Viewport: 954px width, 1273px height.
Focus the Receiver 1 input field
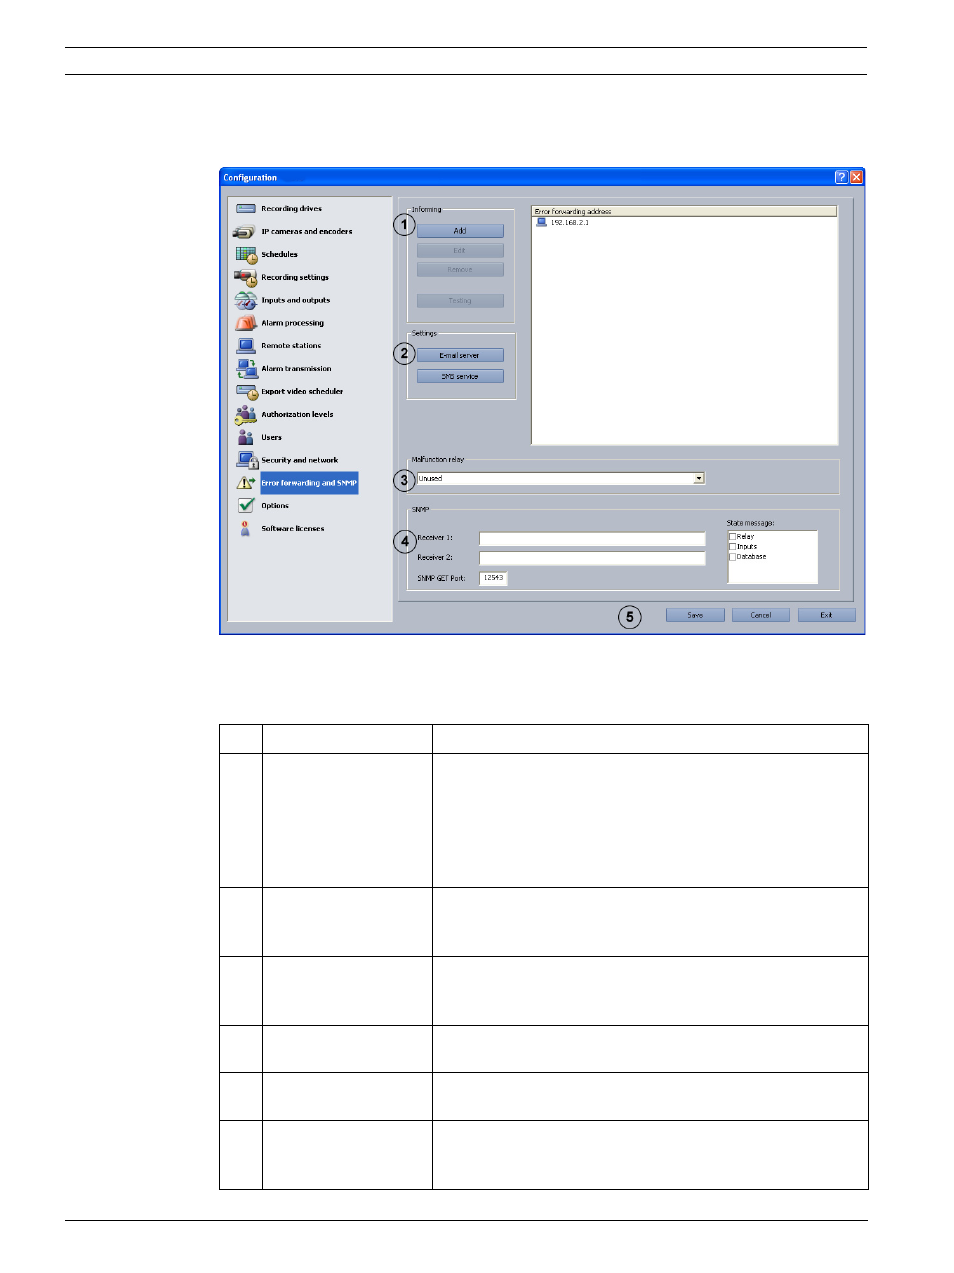[x=592, y=538]
